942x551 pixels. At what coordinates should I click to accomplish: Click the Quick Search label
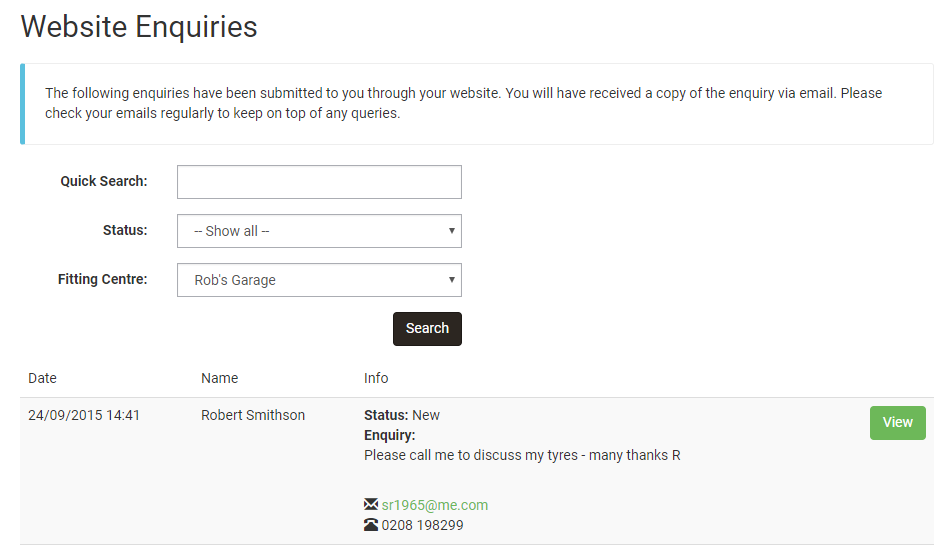click(103, 182)
